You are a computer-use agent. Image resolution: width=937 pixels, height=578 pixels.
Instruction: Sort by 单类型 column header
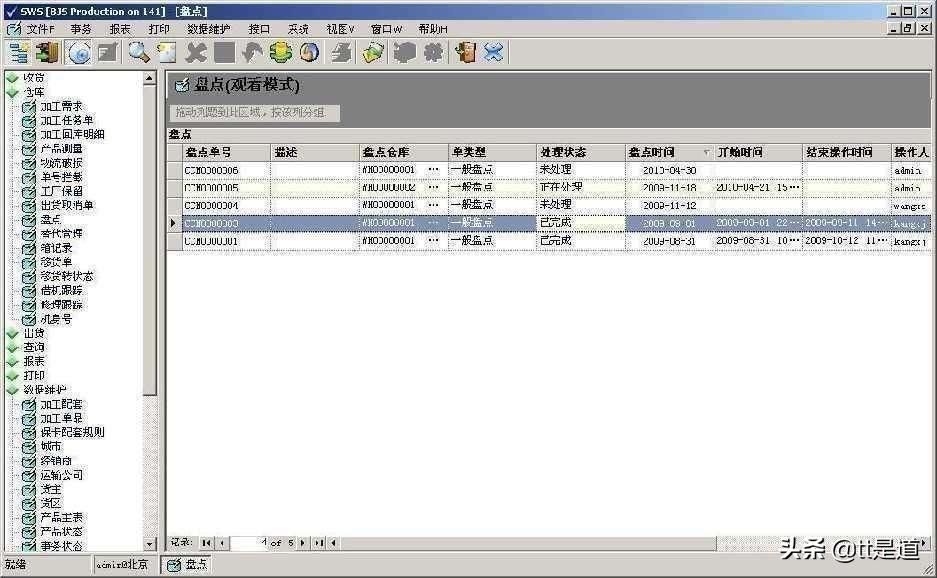492,152
